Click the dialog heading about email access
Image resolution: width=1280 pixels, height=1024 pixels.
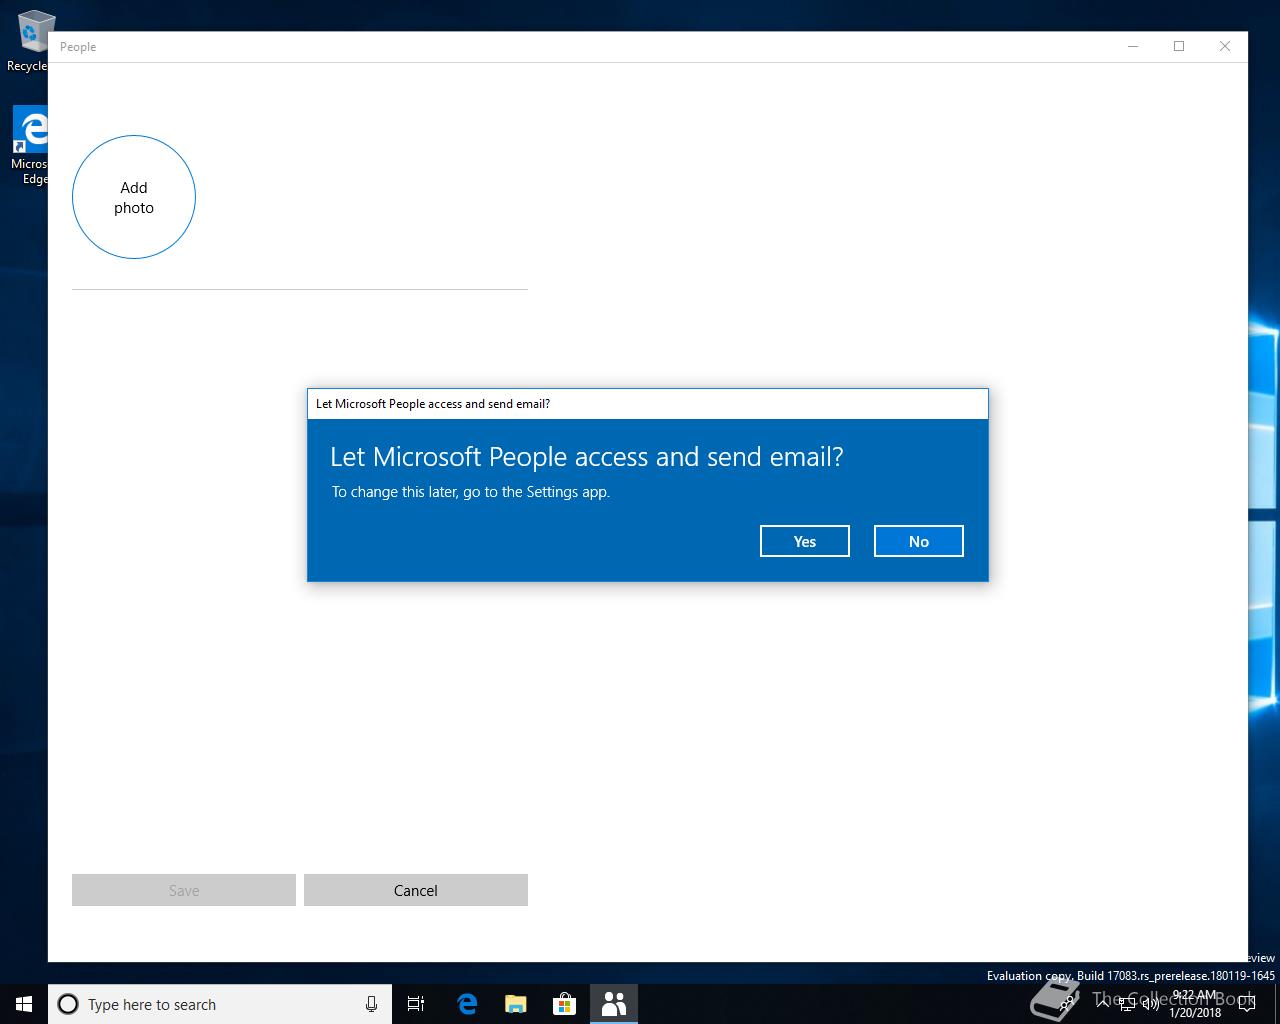click(587, 457)
